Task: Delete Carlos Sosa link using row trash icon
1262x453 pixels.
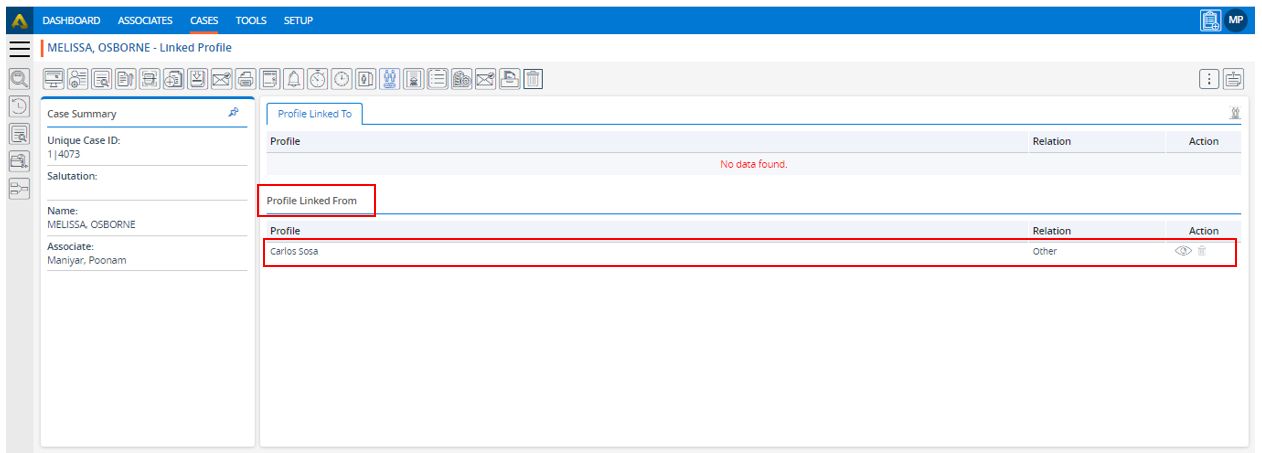Action: coord(1202,251)
